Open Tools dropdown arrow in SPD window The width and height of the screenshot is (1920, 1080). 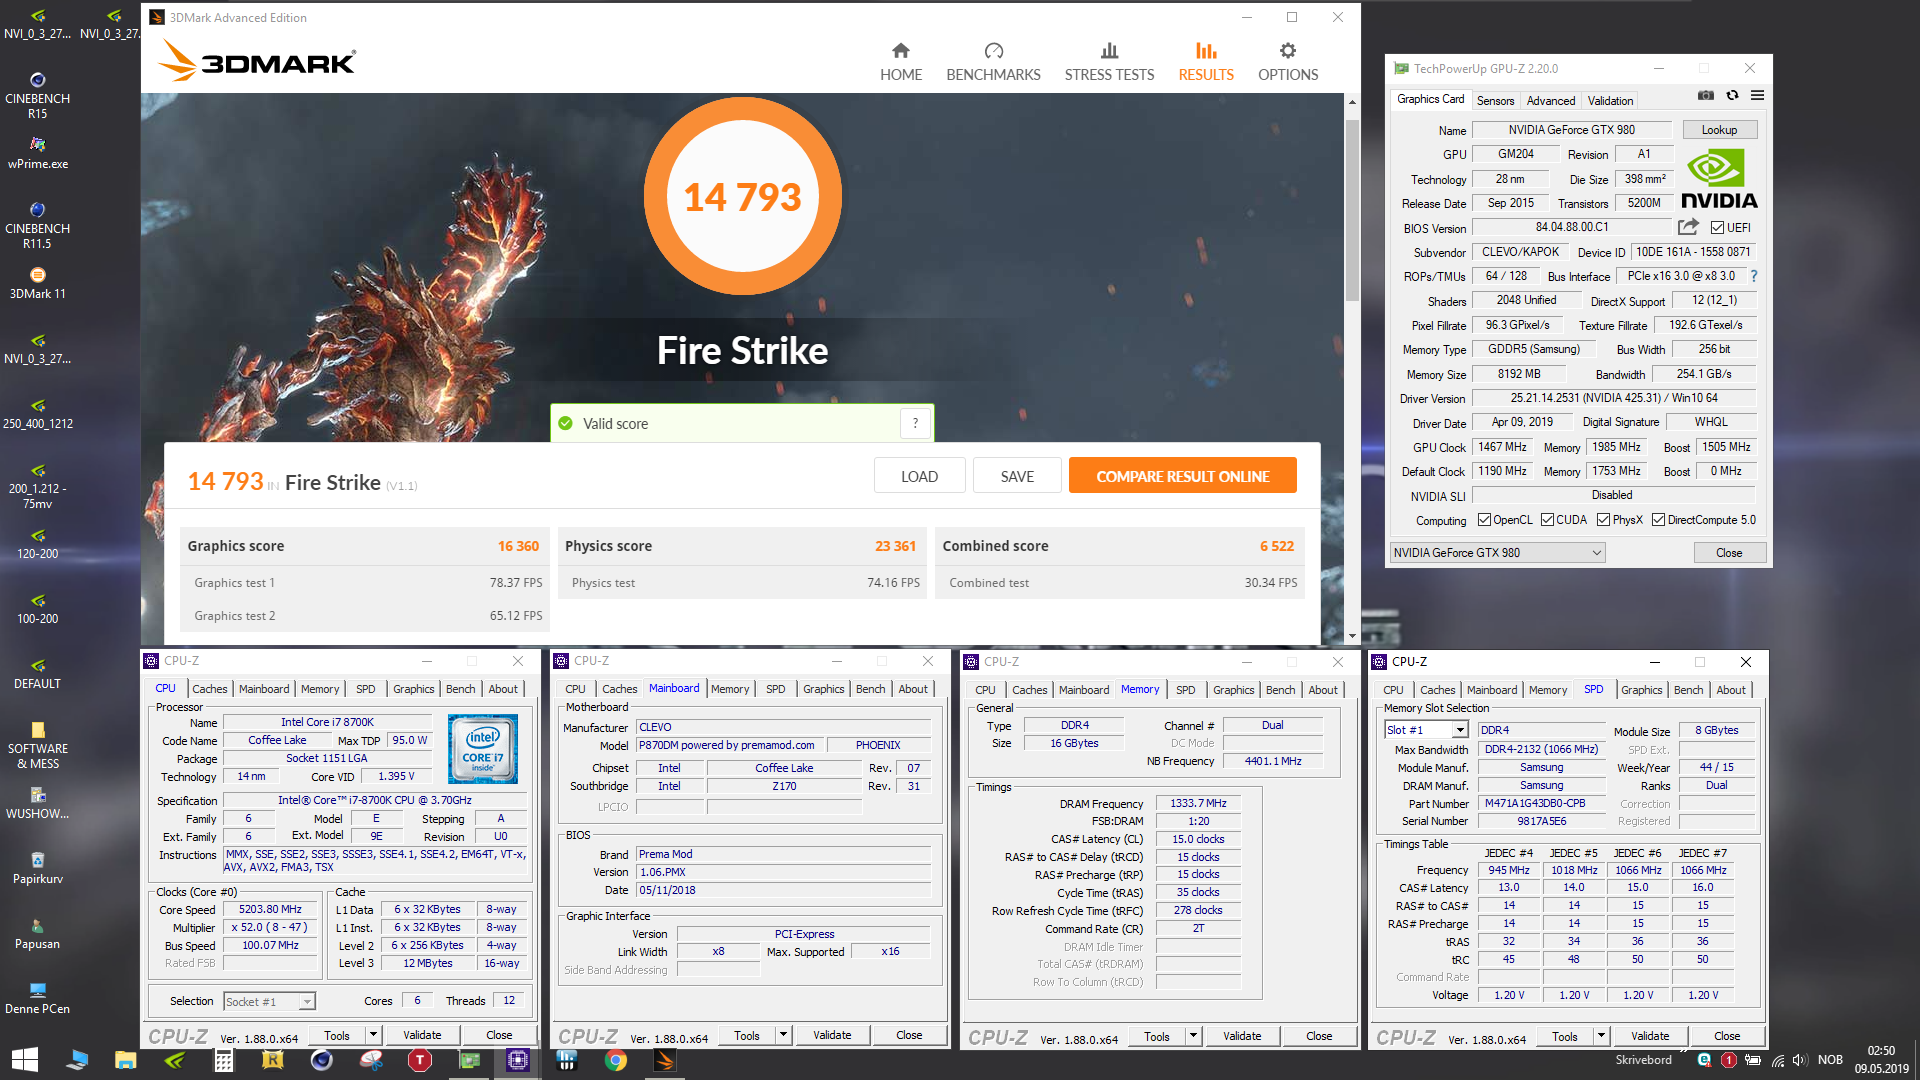pos(1601,1036)
